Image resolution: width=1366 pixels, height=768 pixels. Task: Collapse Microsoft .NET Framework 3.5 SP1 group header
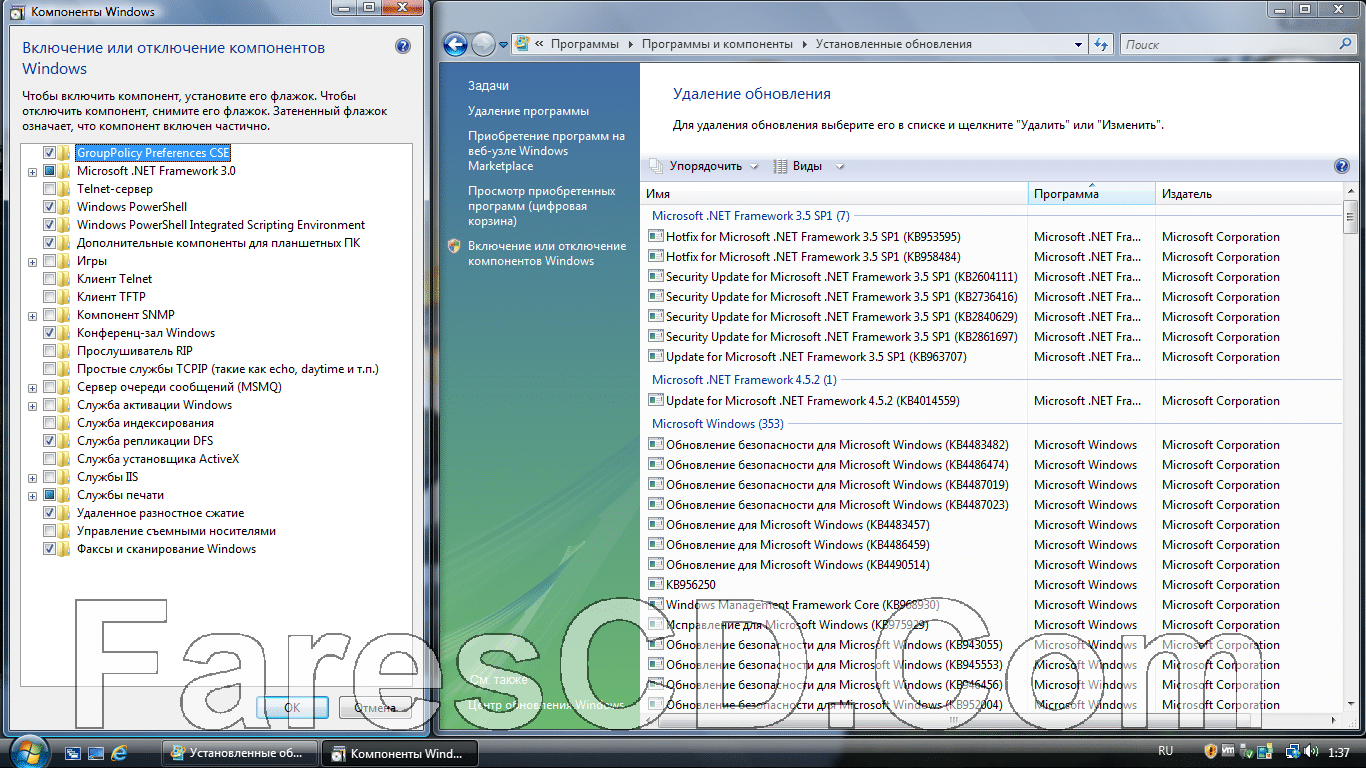click(750, 215)
